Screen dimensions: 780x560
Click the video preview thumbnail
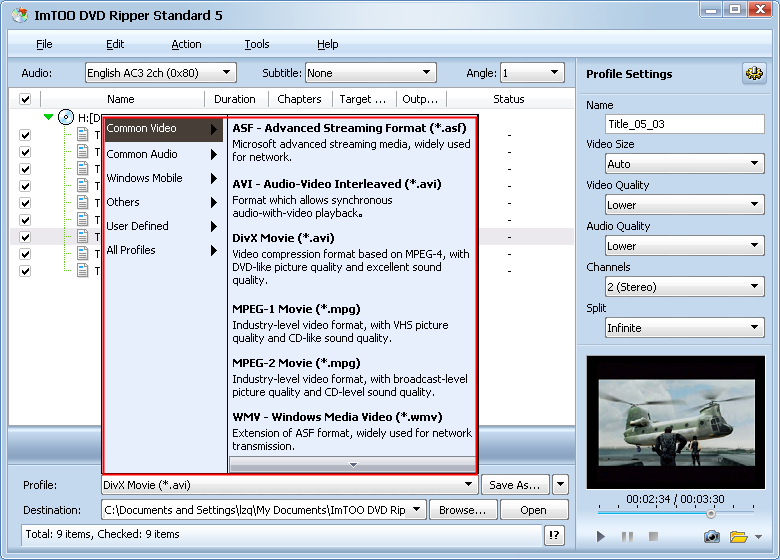(x=676, y=422)
